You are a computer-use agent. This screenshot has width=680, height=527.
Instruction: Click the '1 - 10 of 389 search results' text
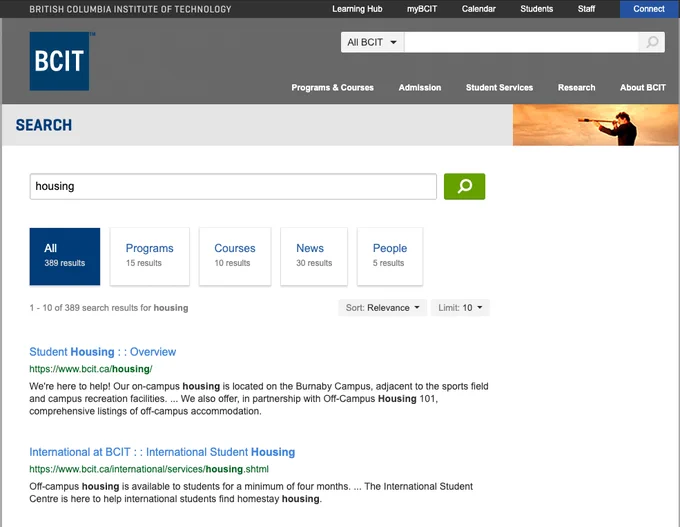[109, 308]
